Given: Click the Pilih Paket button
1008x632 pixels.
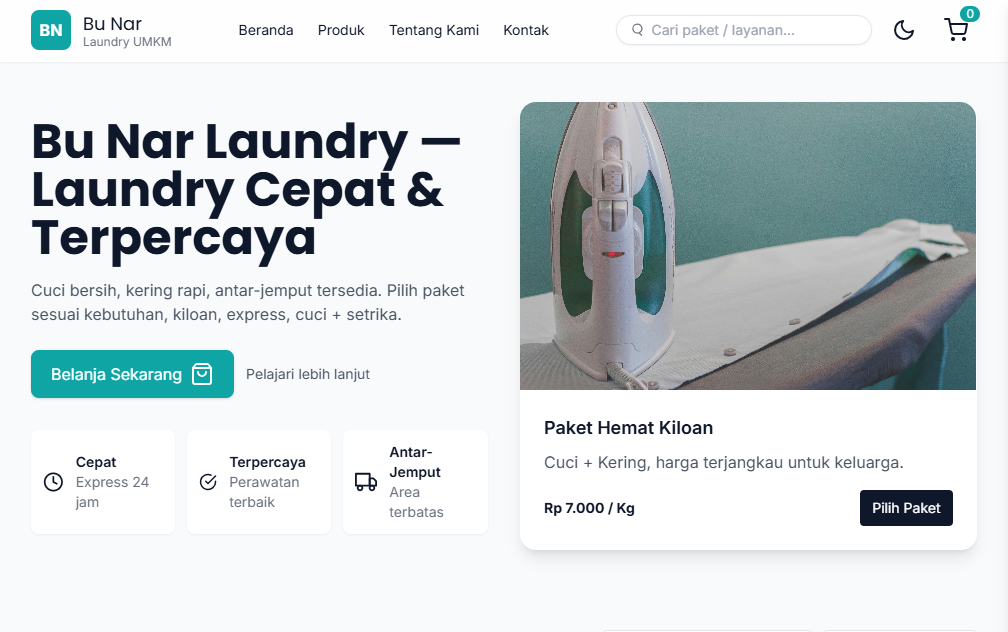Looking at the screenshot, I should [x=906, y=508].
